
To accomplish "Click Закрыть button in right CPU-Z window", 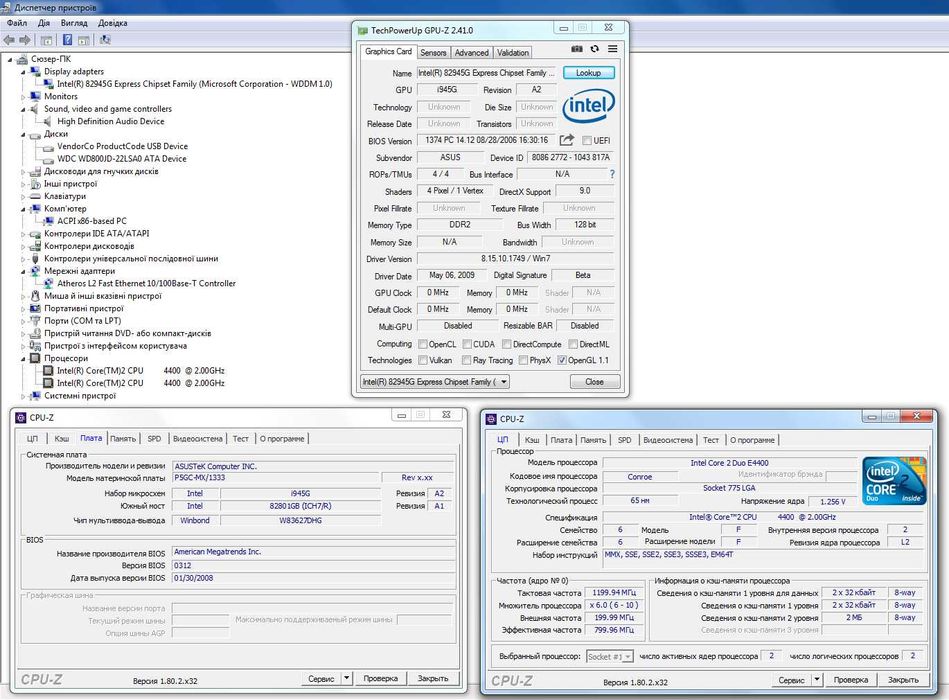I will (903, 679).
